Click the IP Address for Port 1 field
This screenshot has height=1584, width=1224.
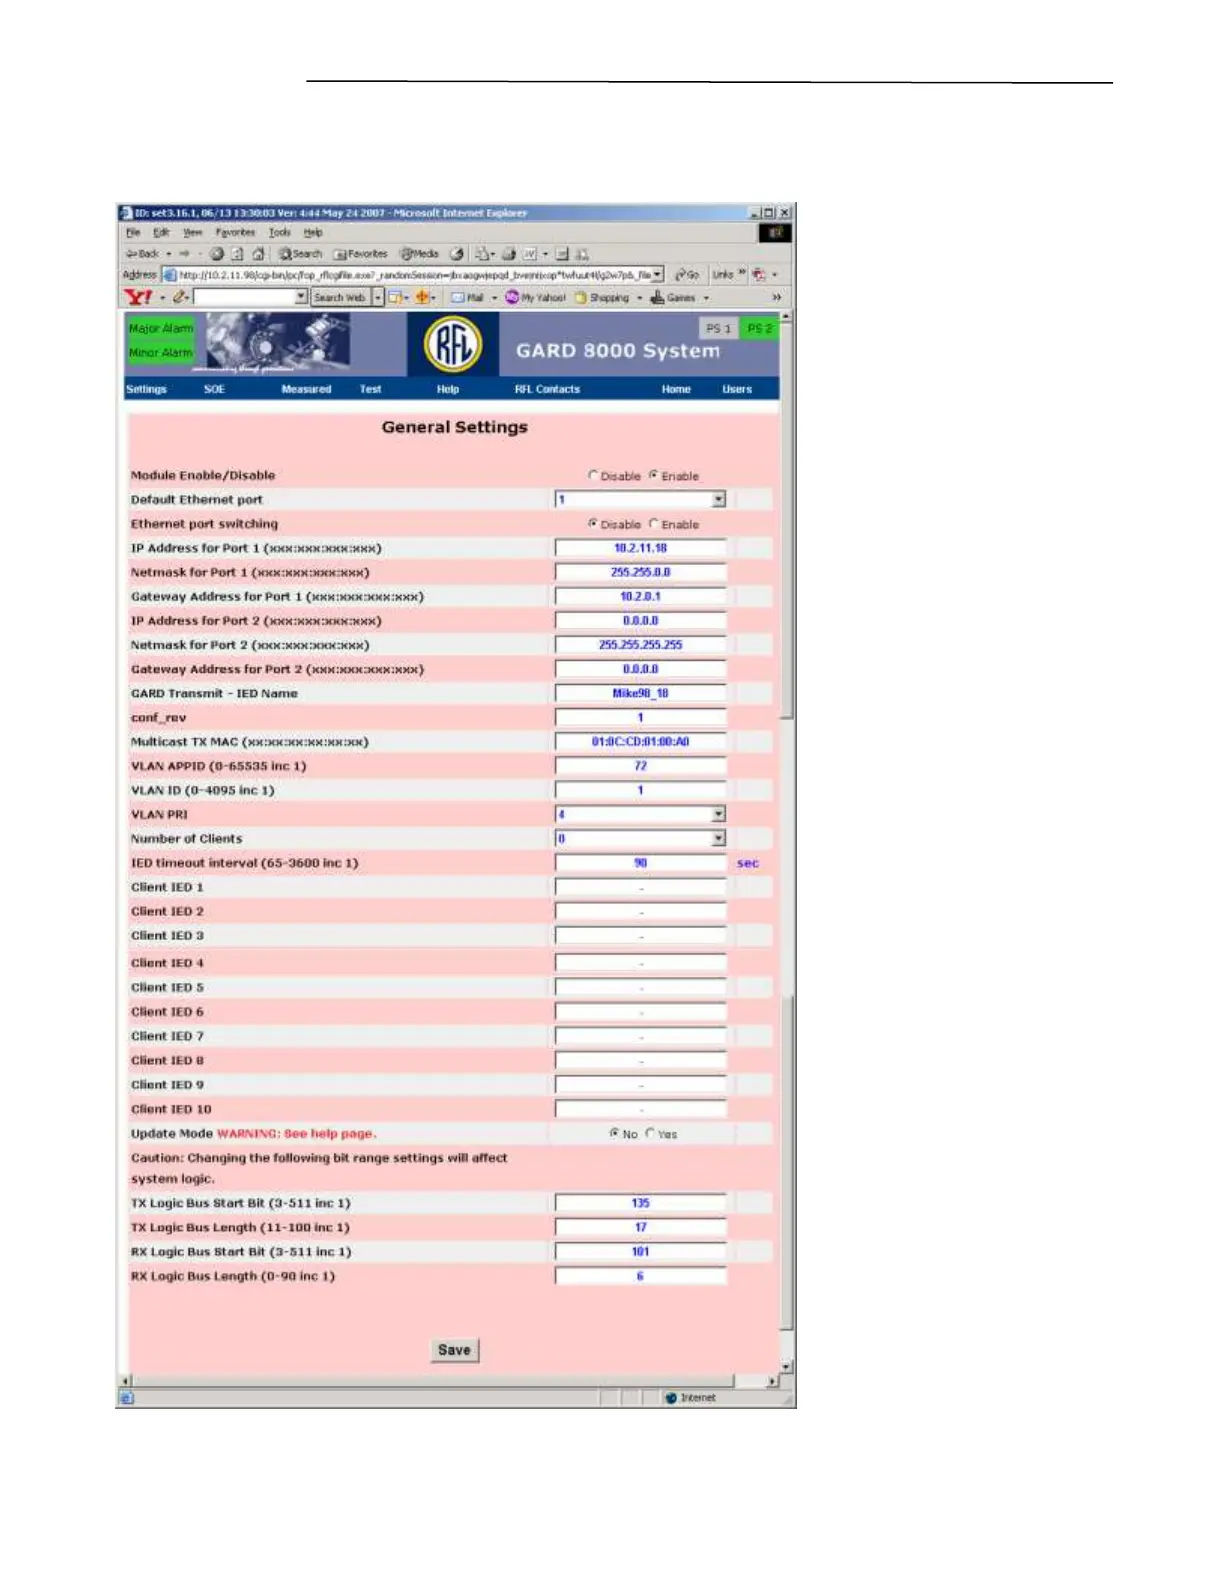(x=640, y=548)
